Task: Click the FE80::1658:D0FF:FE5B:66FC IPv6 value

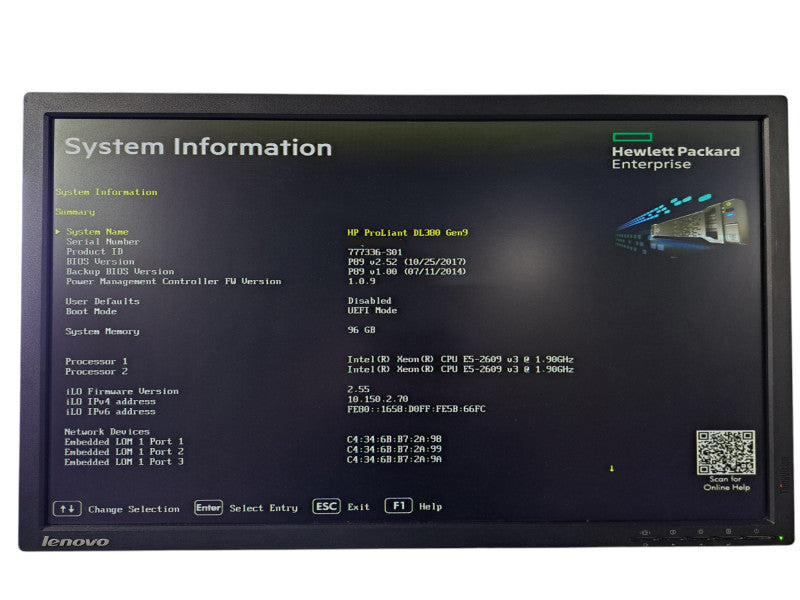Action: pyautogui.click(x=416, y=409)
